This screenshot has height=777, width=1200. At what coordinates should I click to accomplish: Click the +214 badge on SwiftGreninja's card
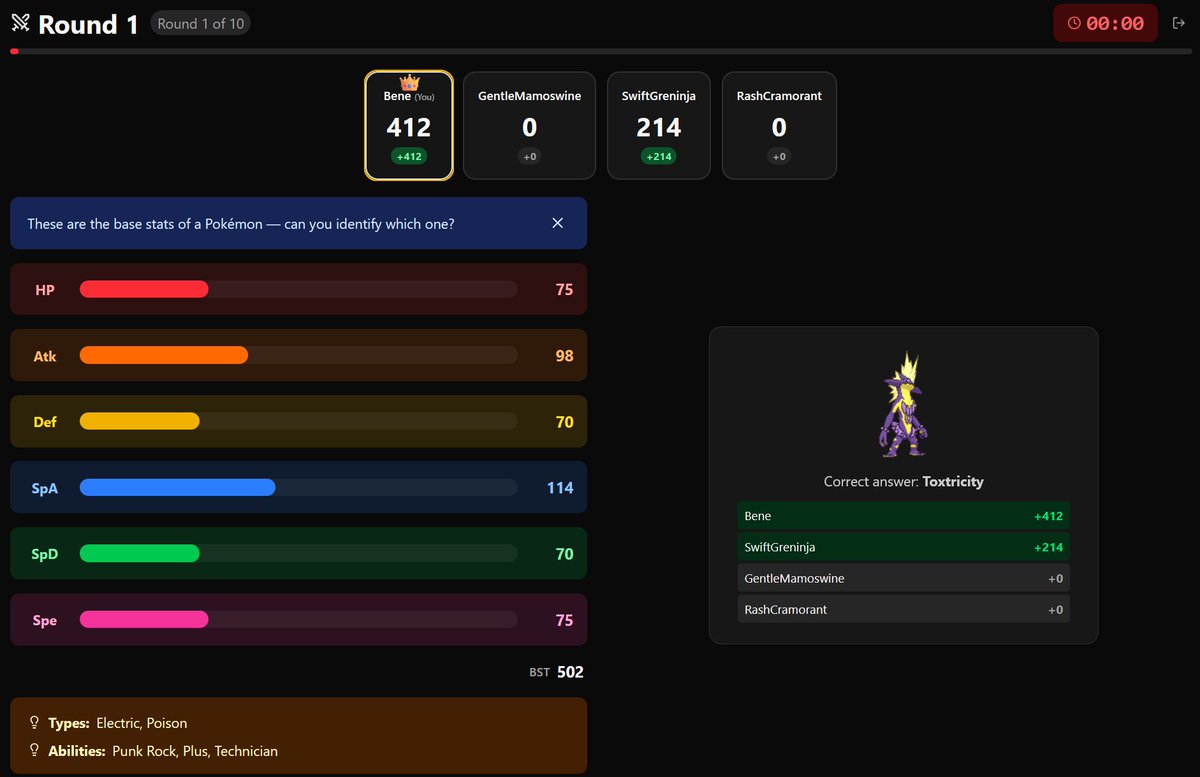[658, 156]
